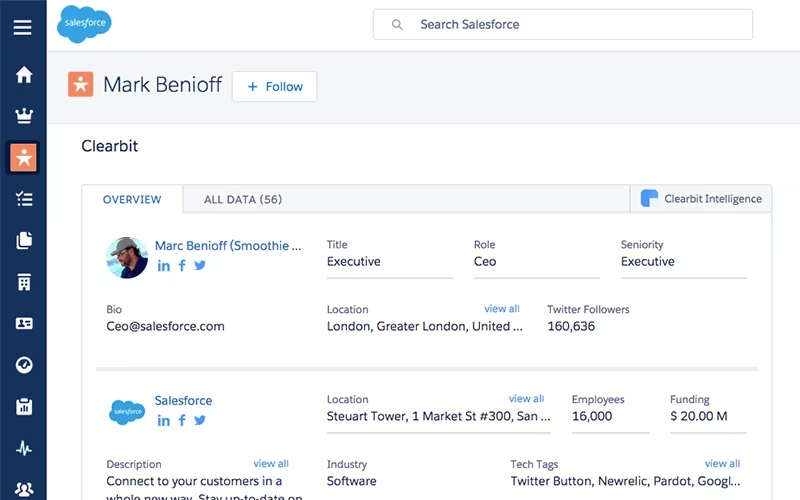Open Salesforce company Twitter icon

tap(200, 420)
